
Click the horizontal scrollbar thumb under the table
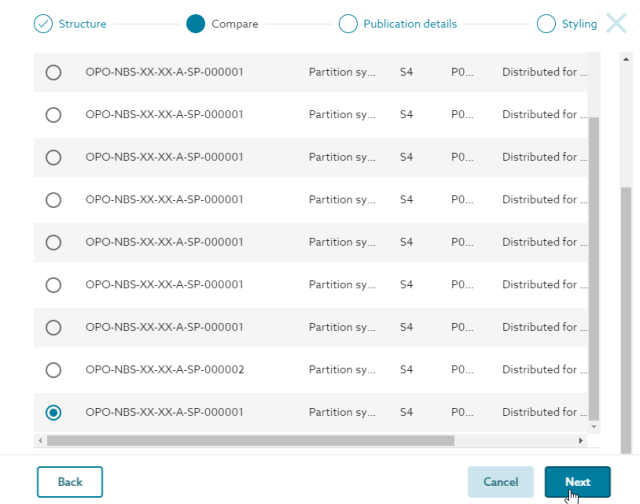pos(251,441)
